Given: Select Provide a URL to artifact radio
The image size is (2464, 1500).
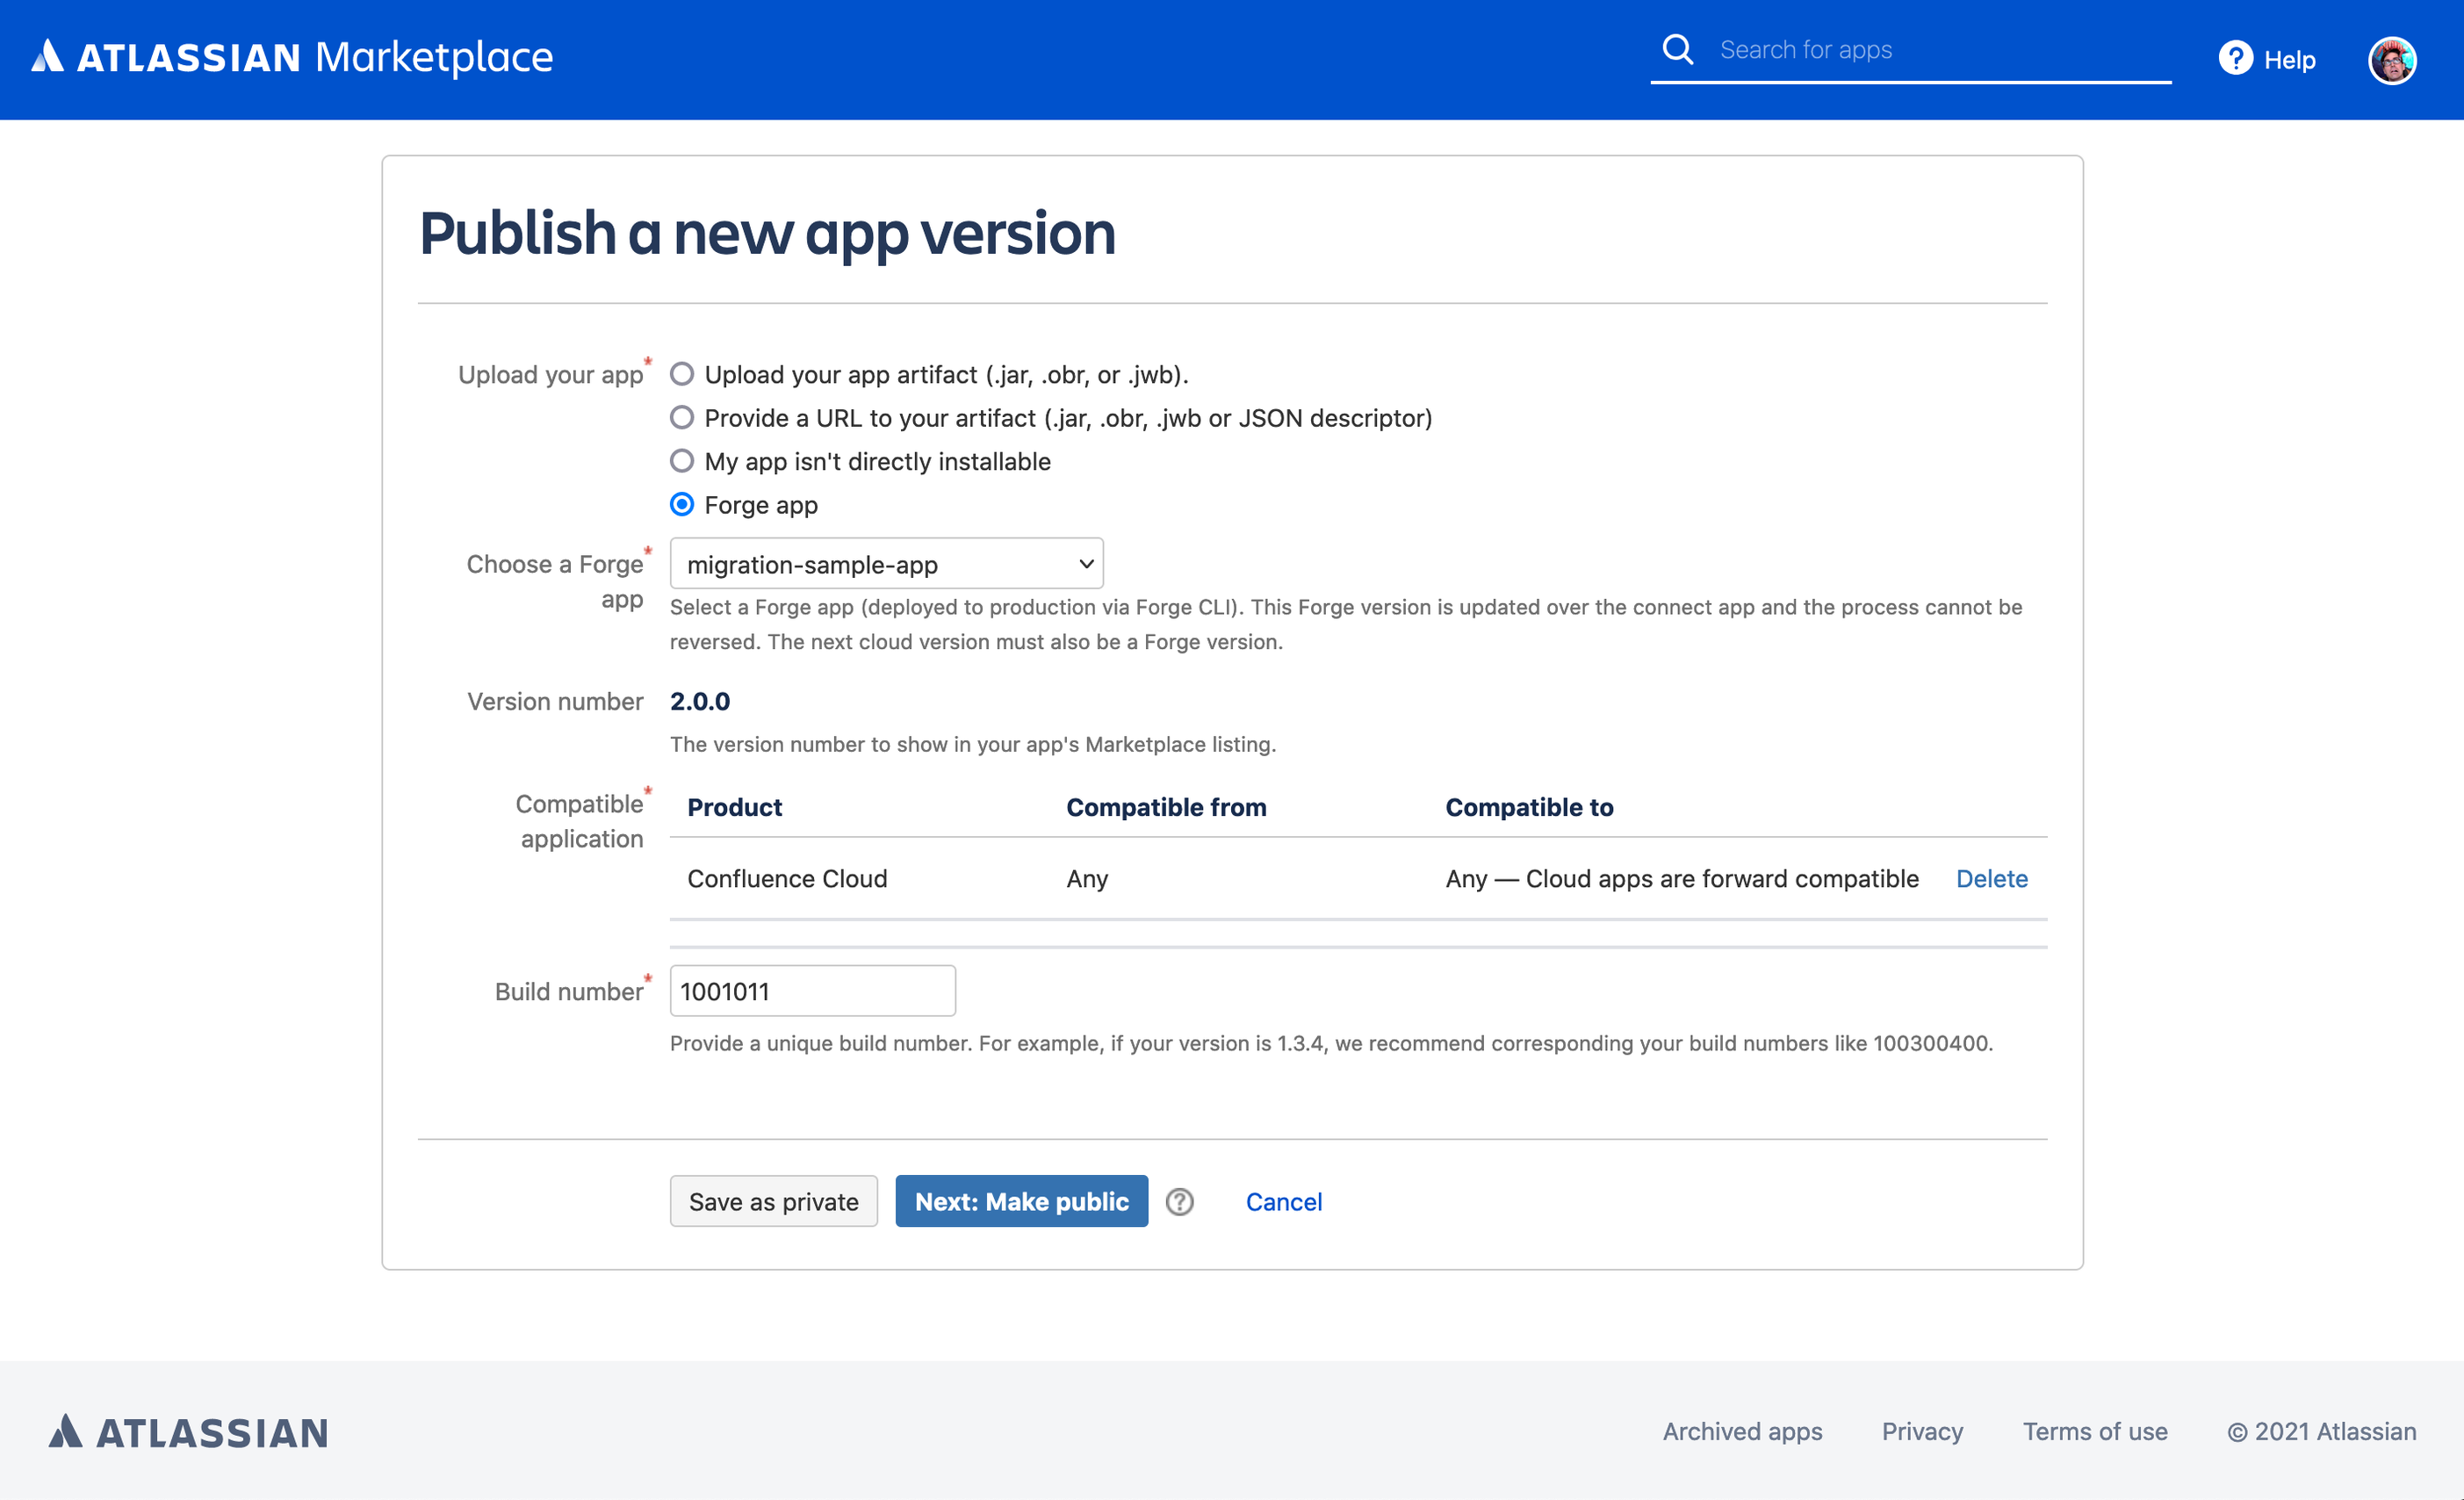Looking at the screenshot, I should click(x=682, y=417).
